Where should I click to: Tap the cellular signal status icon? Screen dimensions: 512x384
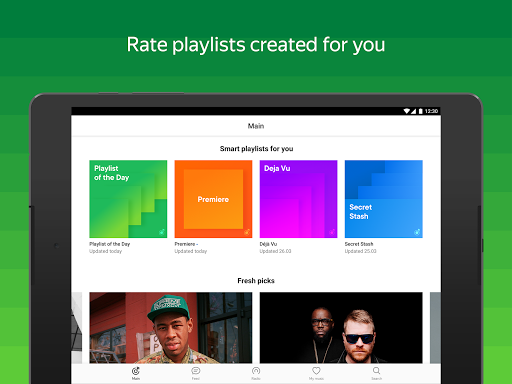(x=413, y=111)
